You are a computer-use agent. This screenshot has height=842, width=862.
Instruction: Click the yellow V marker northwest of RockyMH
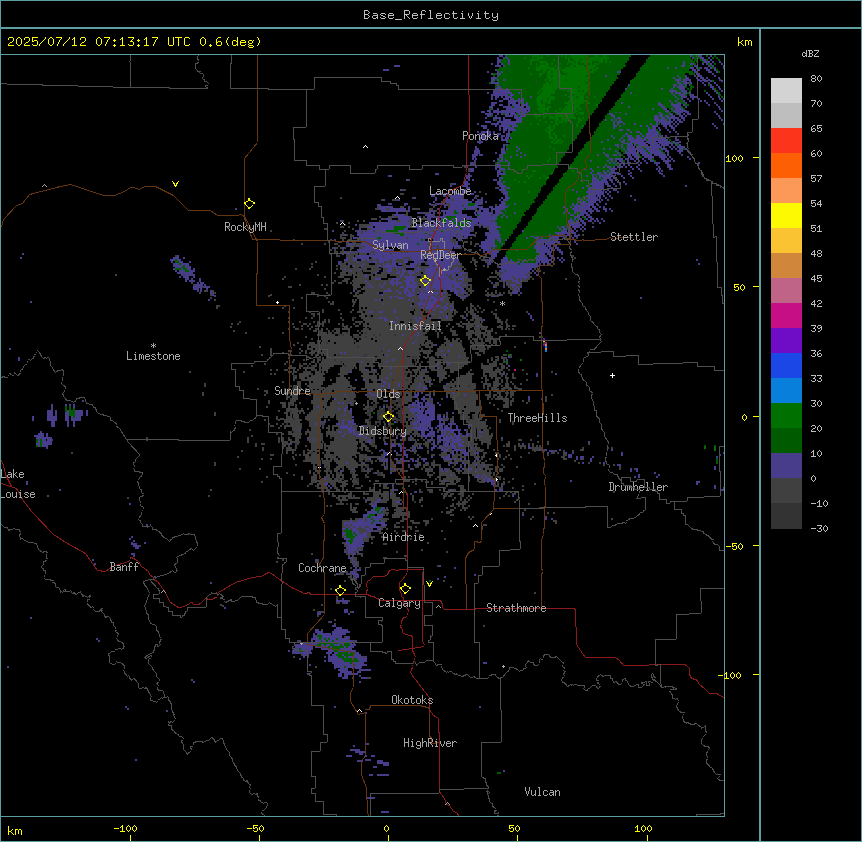[175, 184]
